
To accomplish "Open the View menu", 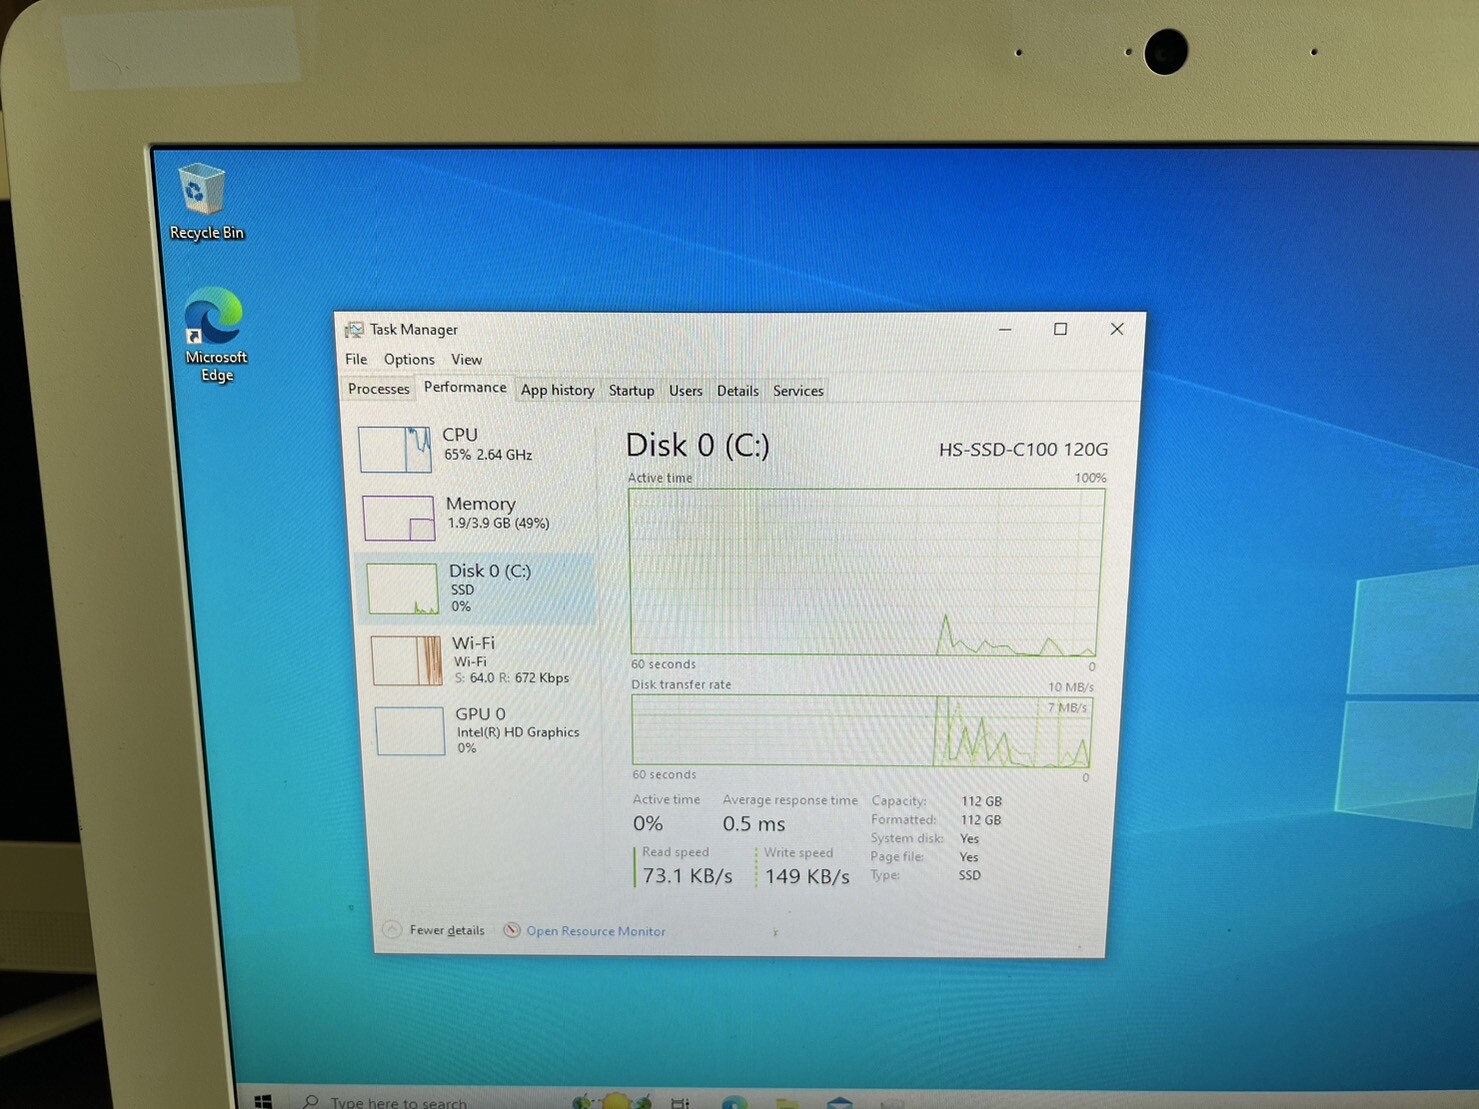I will point(466,359).
